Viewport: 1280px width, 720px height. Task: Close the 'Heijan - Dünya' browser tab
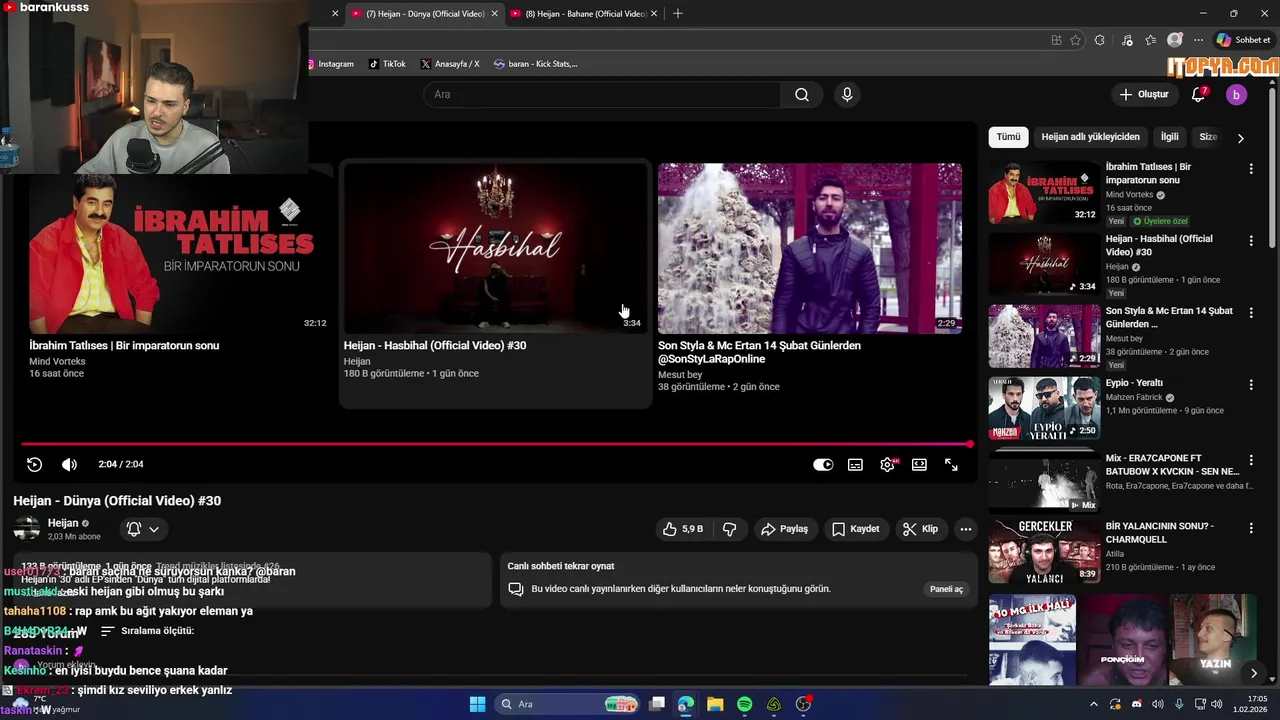pos(494,14)
